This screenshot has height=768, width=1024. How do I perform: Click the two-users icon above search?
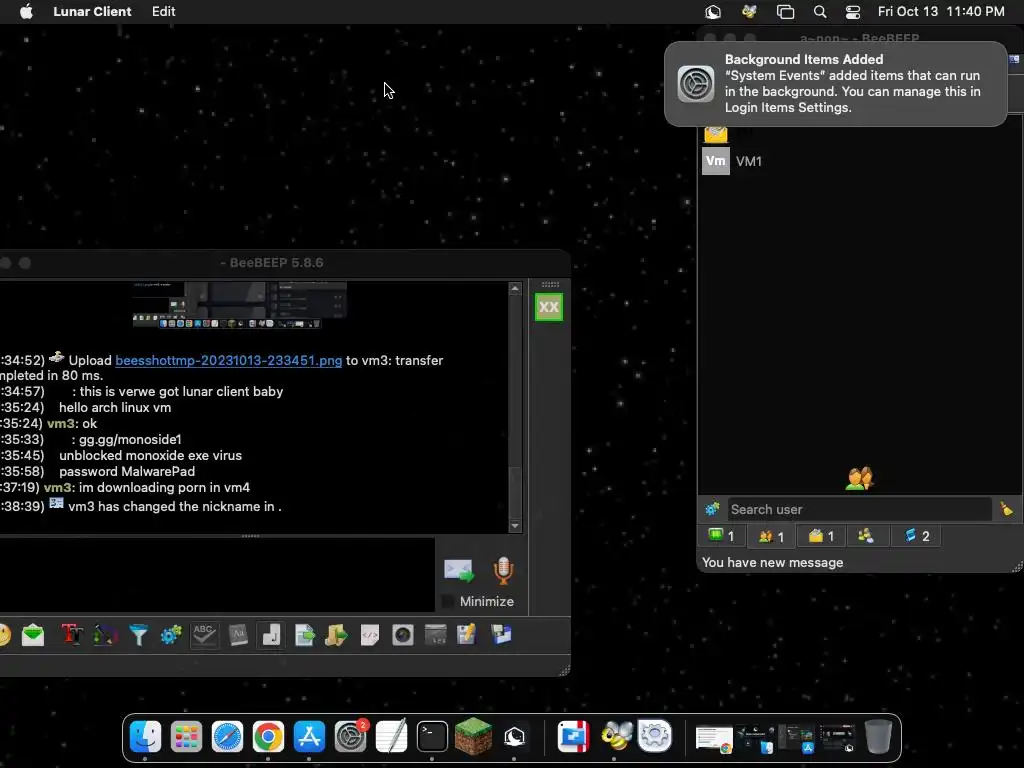(x=859, y=479)
